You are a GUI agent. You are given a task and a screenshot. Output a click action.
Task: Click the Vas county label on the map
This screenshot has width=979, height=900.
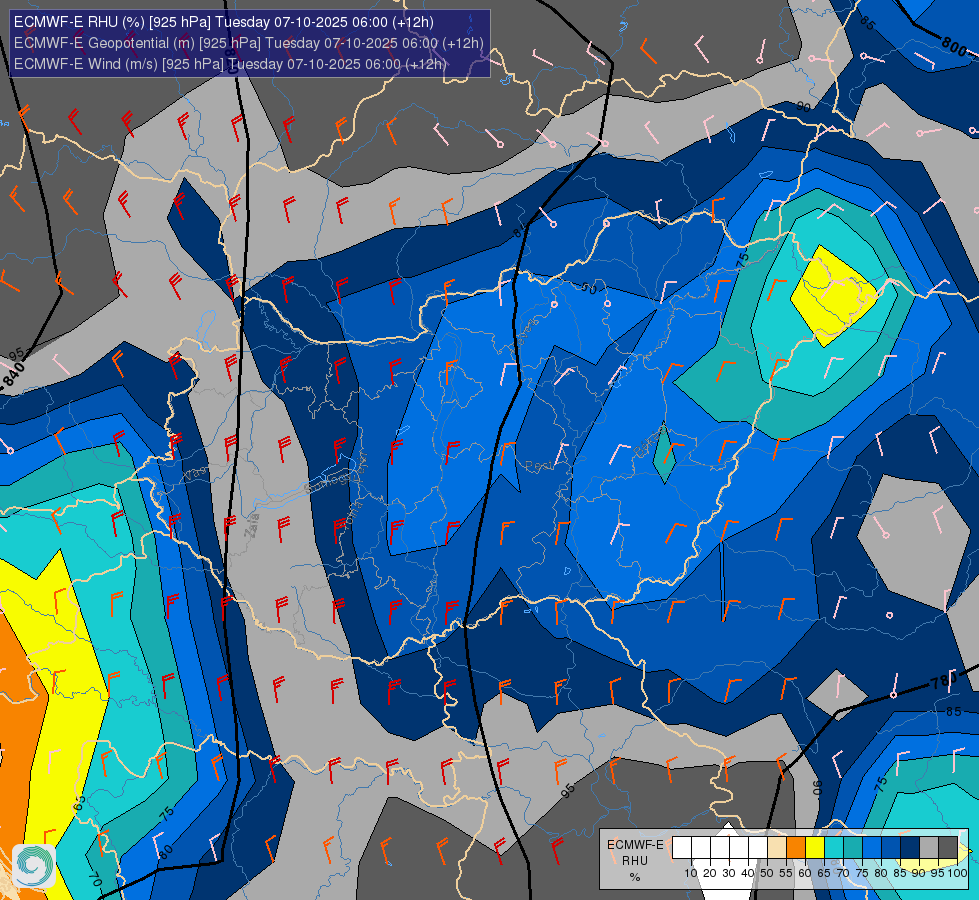(197, 475)
